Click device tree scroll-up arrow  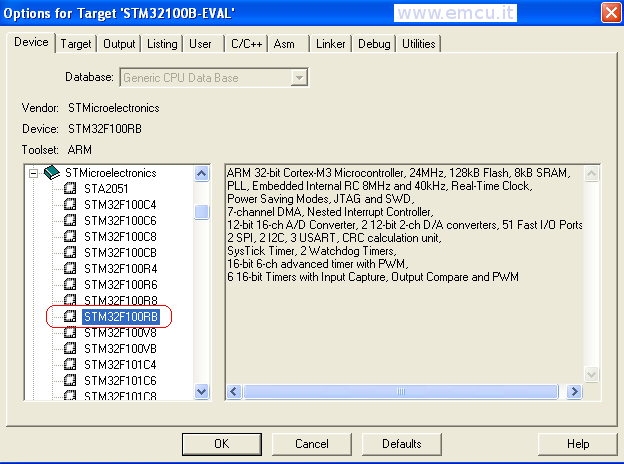(x=202, y=174)
